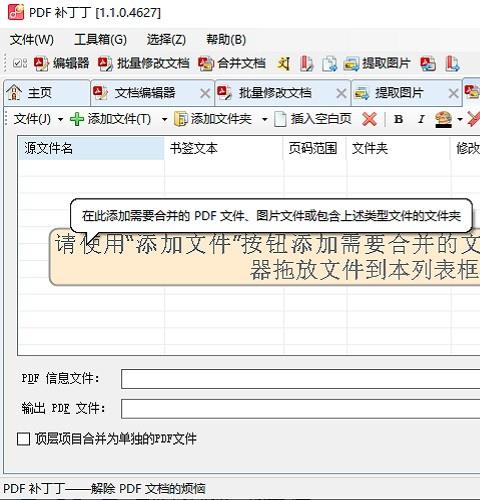This screenshot has width=480, height=500.
Task: Toggle italic bookmark text (I)
Action: tap(421, 119)
